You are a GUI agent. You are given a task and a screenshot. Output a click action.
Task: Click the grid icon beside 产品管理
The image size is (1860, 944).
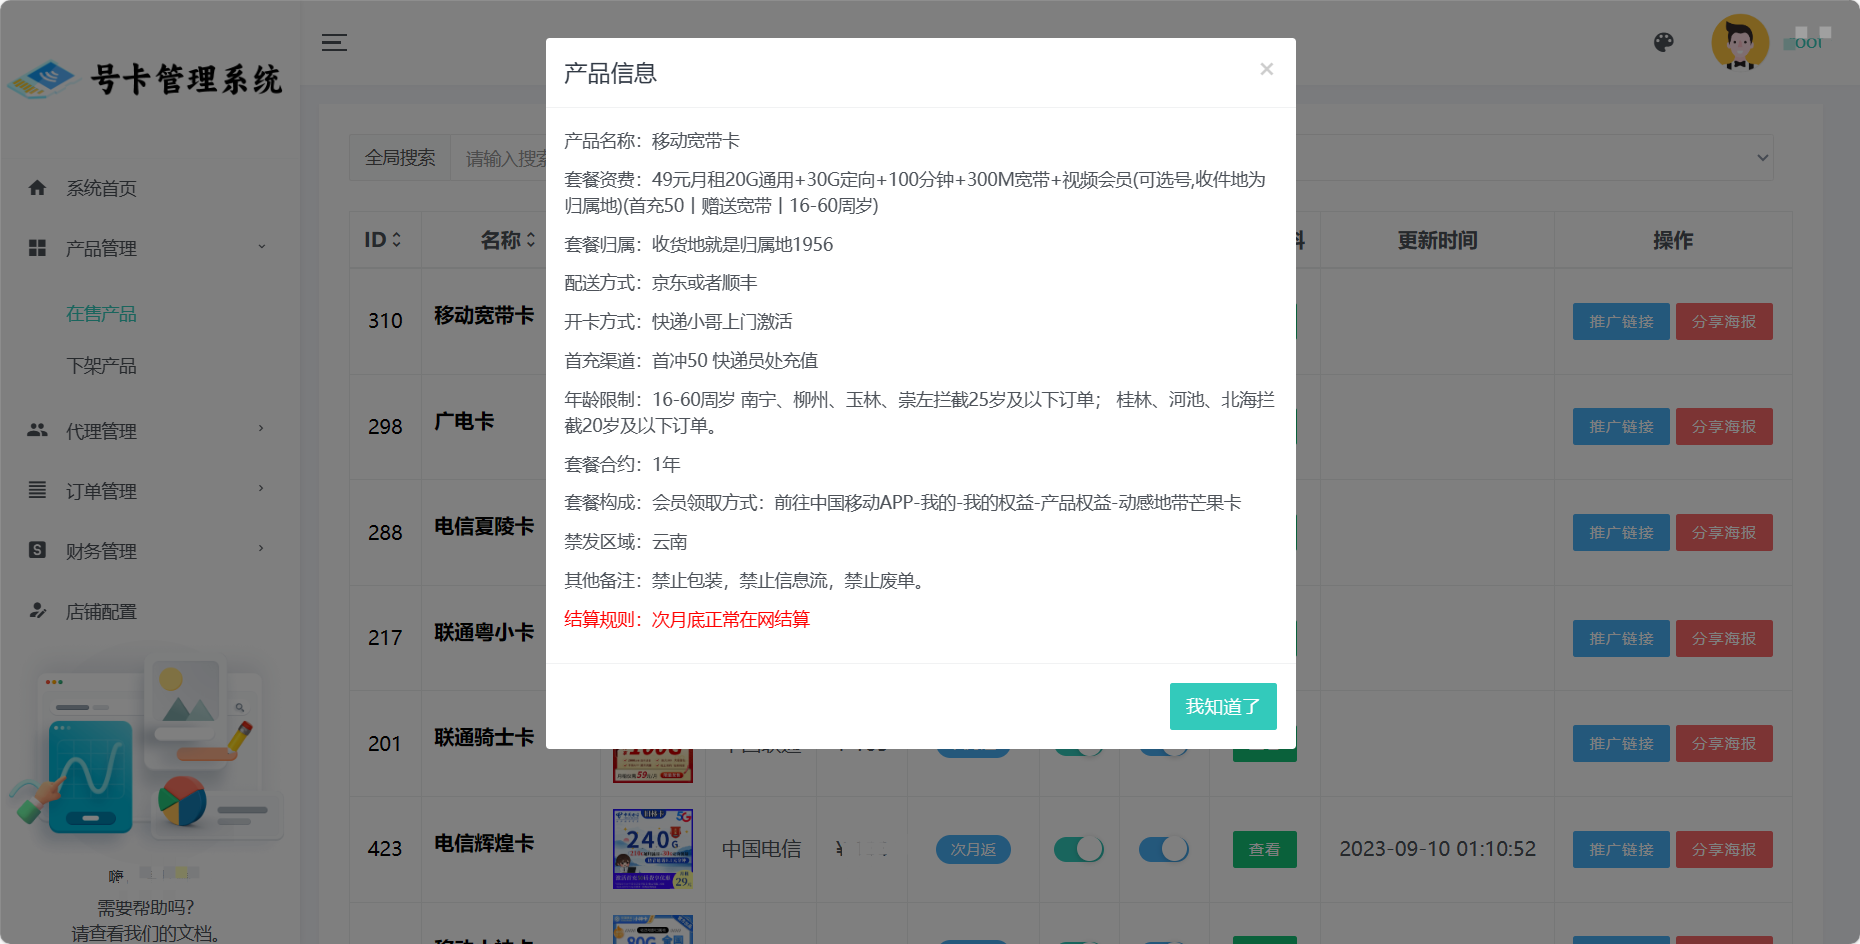point(37,247)
